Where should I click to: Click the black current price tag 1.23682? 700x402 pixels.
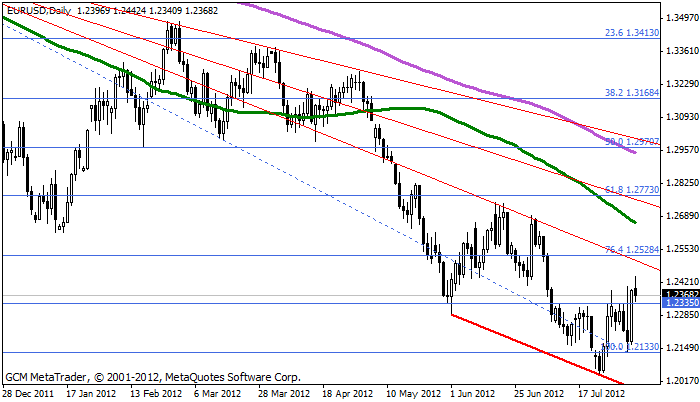(681, 294)
